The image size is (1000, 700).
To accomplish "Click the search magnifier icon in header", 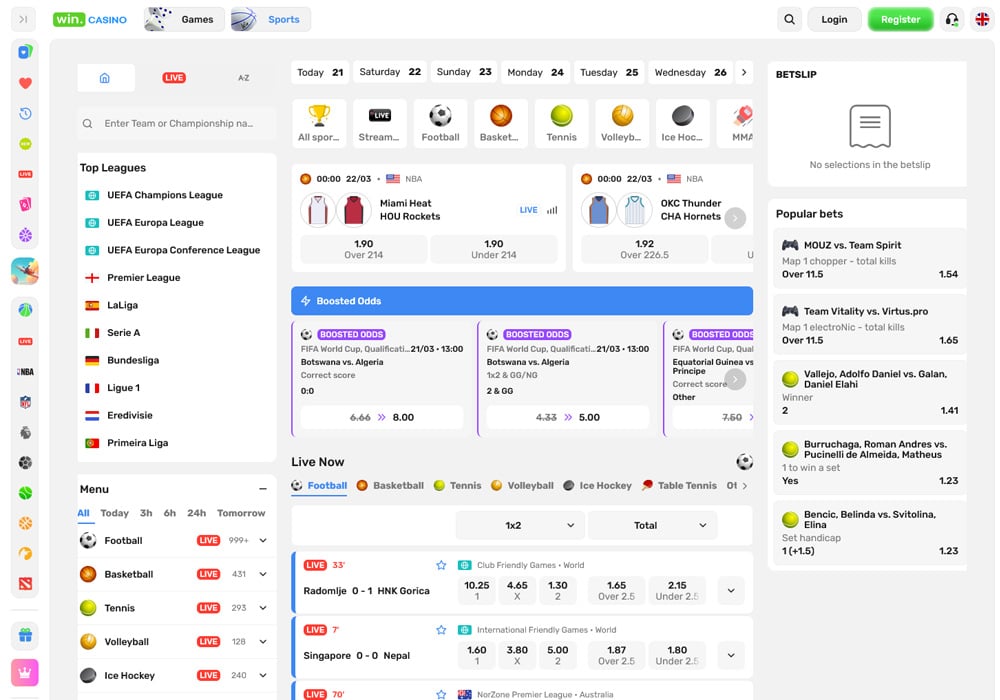I will tap(790, 19).
